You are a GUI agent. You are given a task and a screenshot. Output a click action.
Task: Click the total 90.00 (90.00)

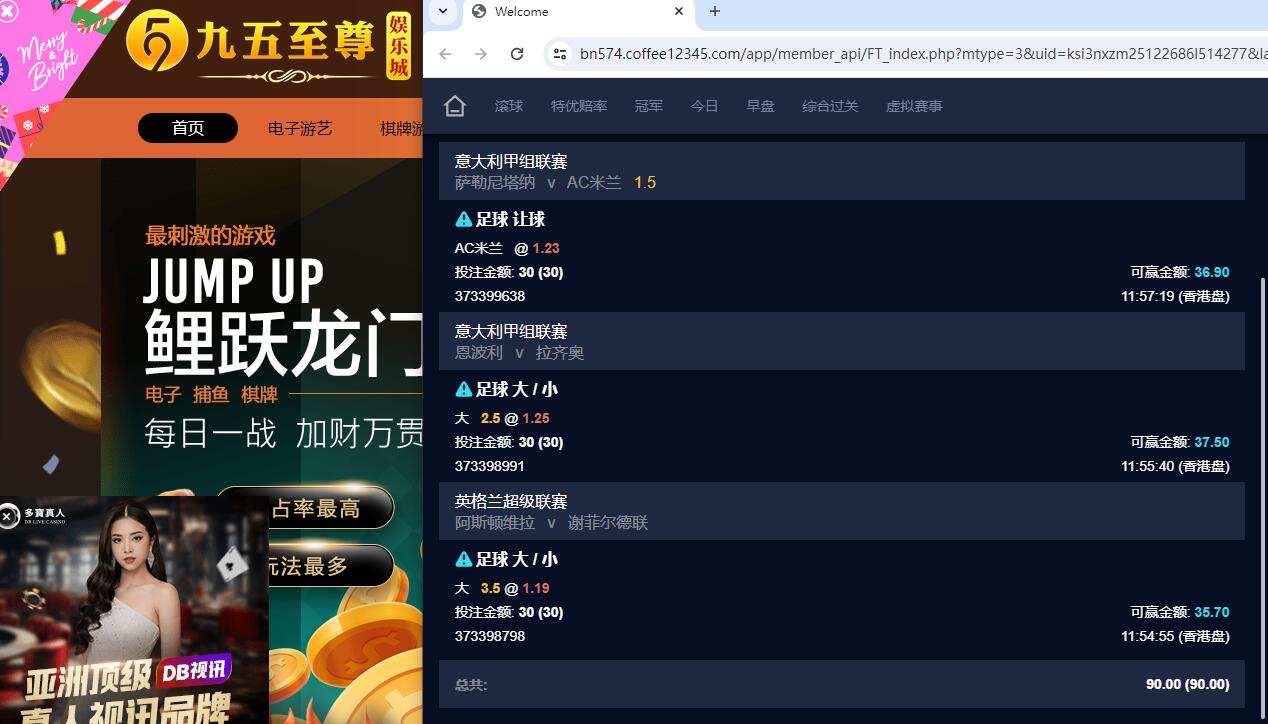[1188, 685]
